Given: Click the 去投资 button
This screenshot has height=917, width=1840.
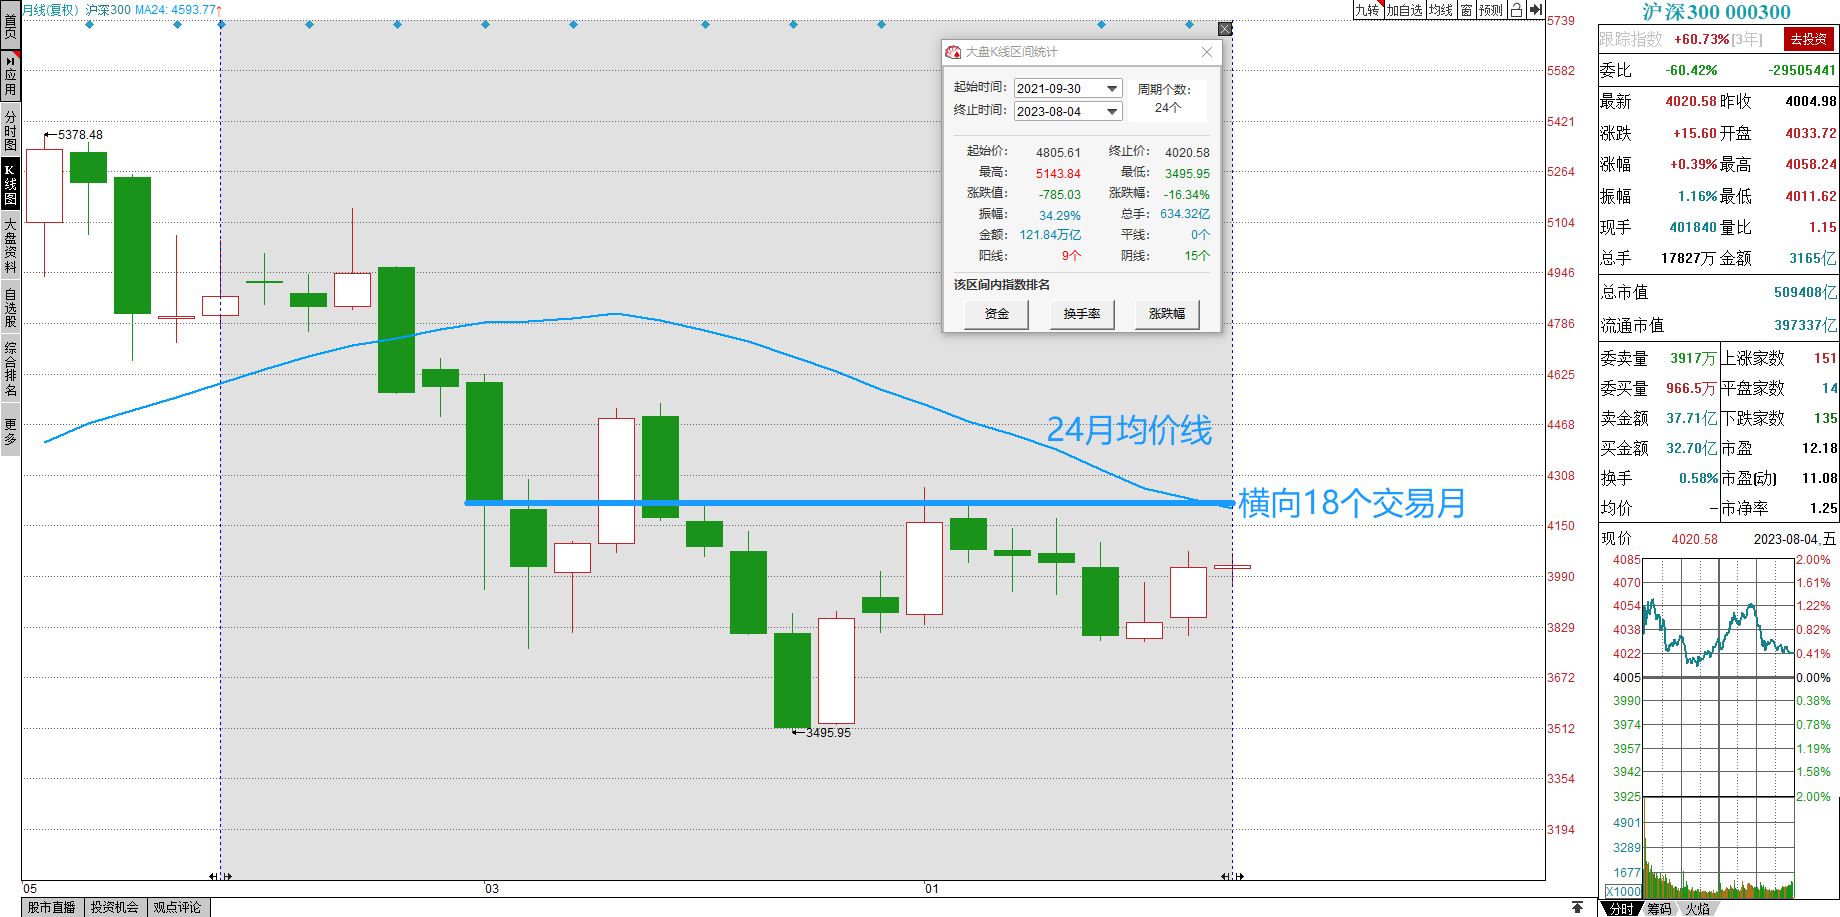Looking at the screenshot, I should [x=1808, y=39].
